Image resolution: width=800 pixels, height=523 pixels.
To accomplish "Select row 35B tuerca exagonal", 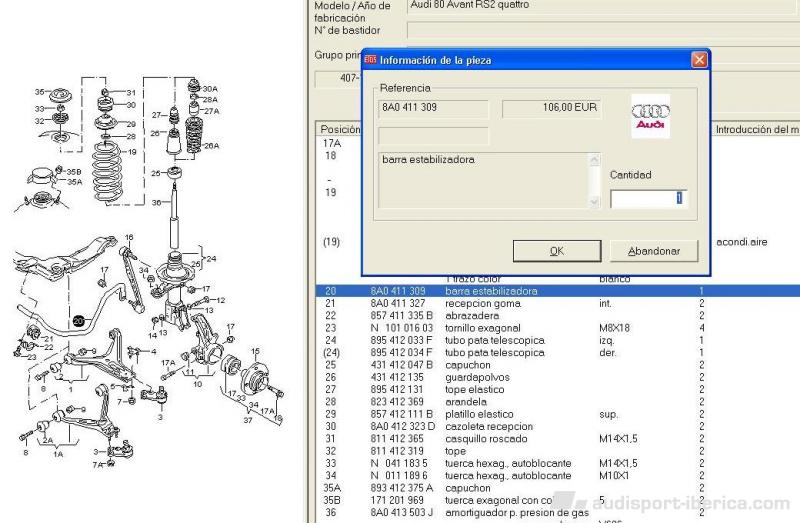I will click(558, 500).
